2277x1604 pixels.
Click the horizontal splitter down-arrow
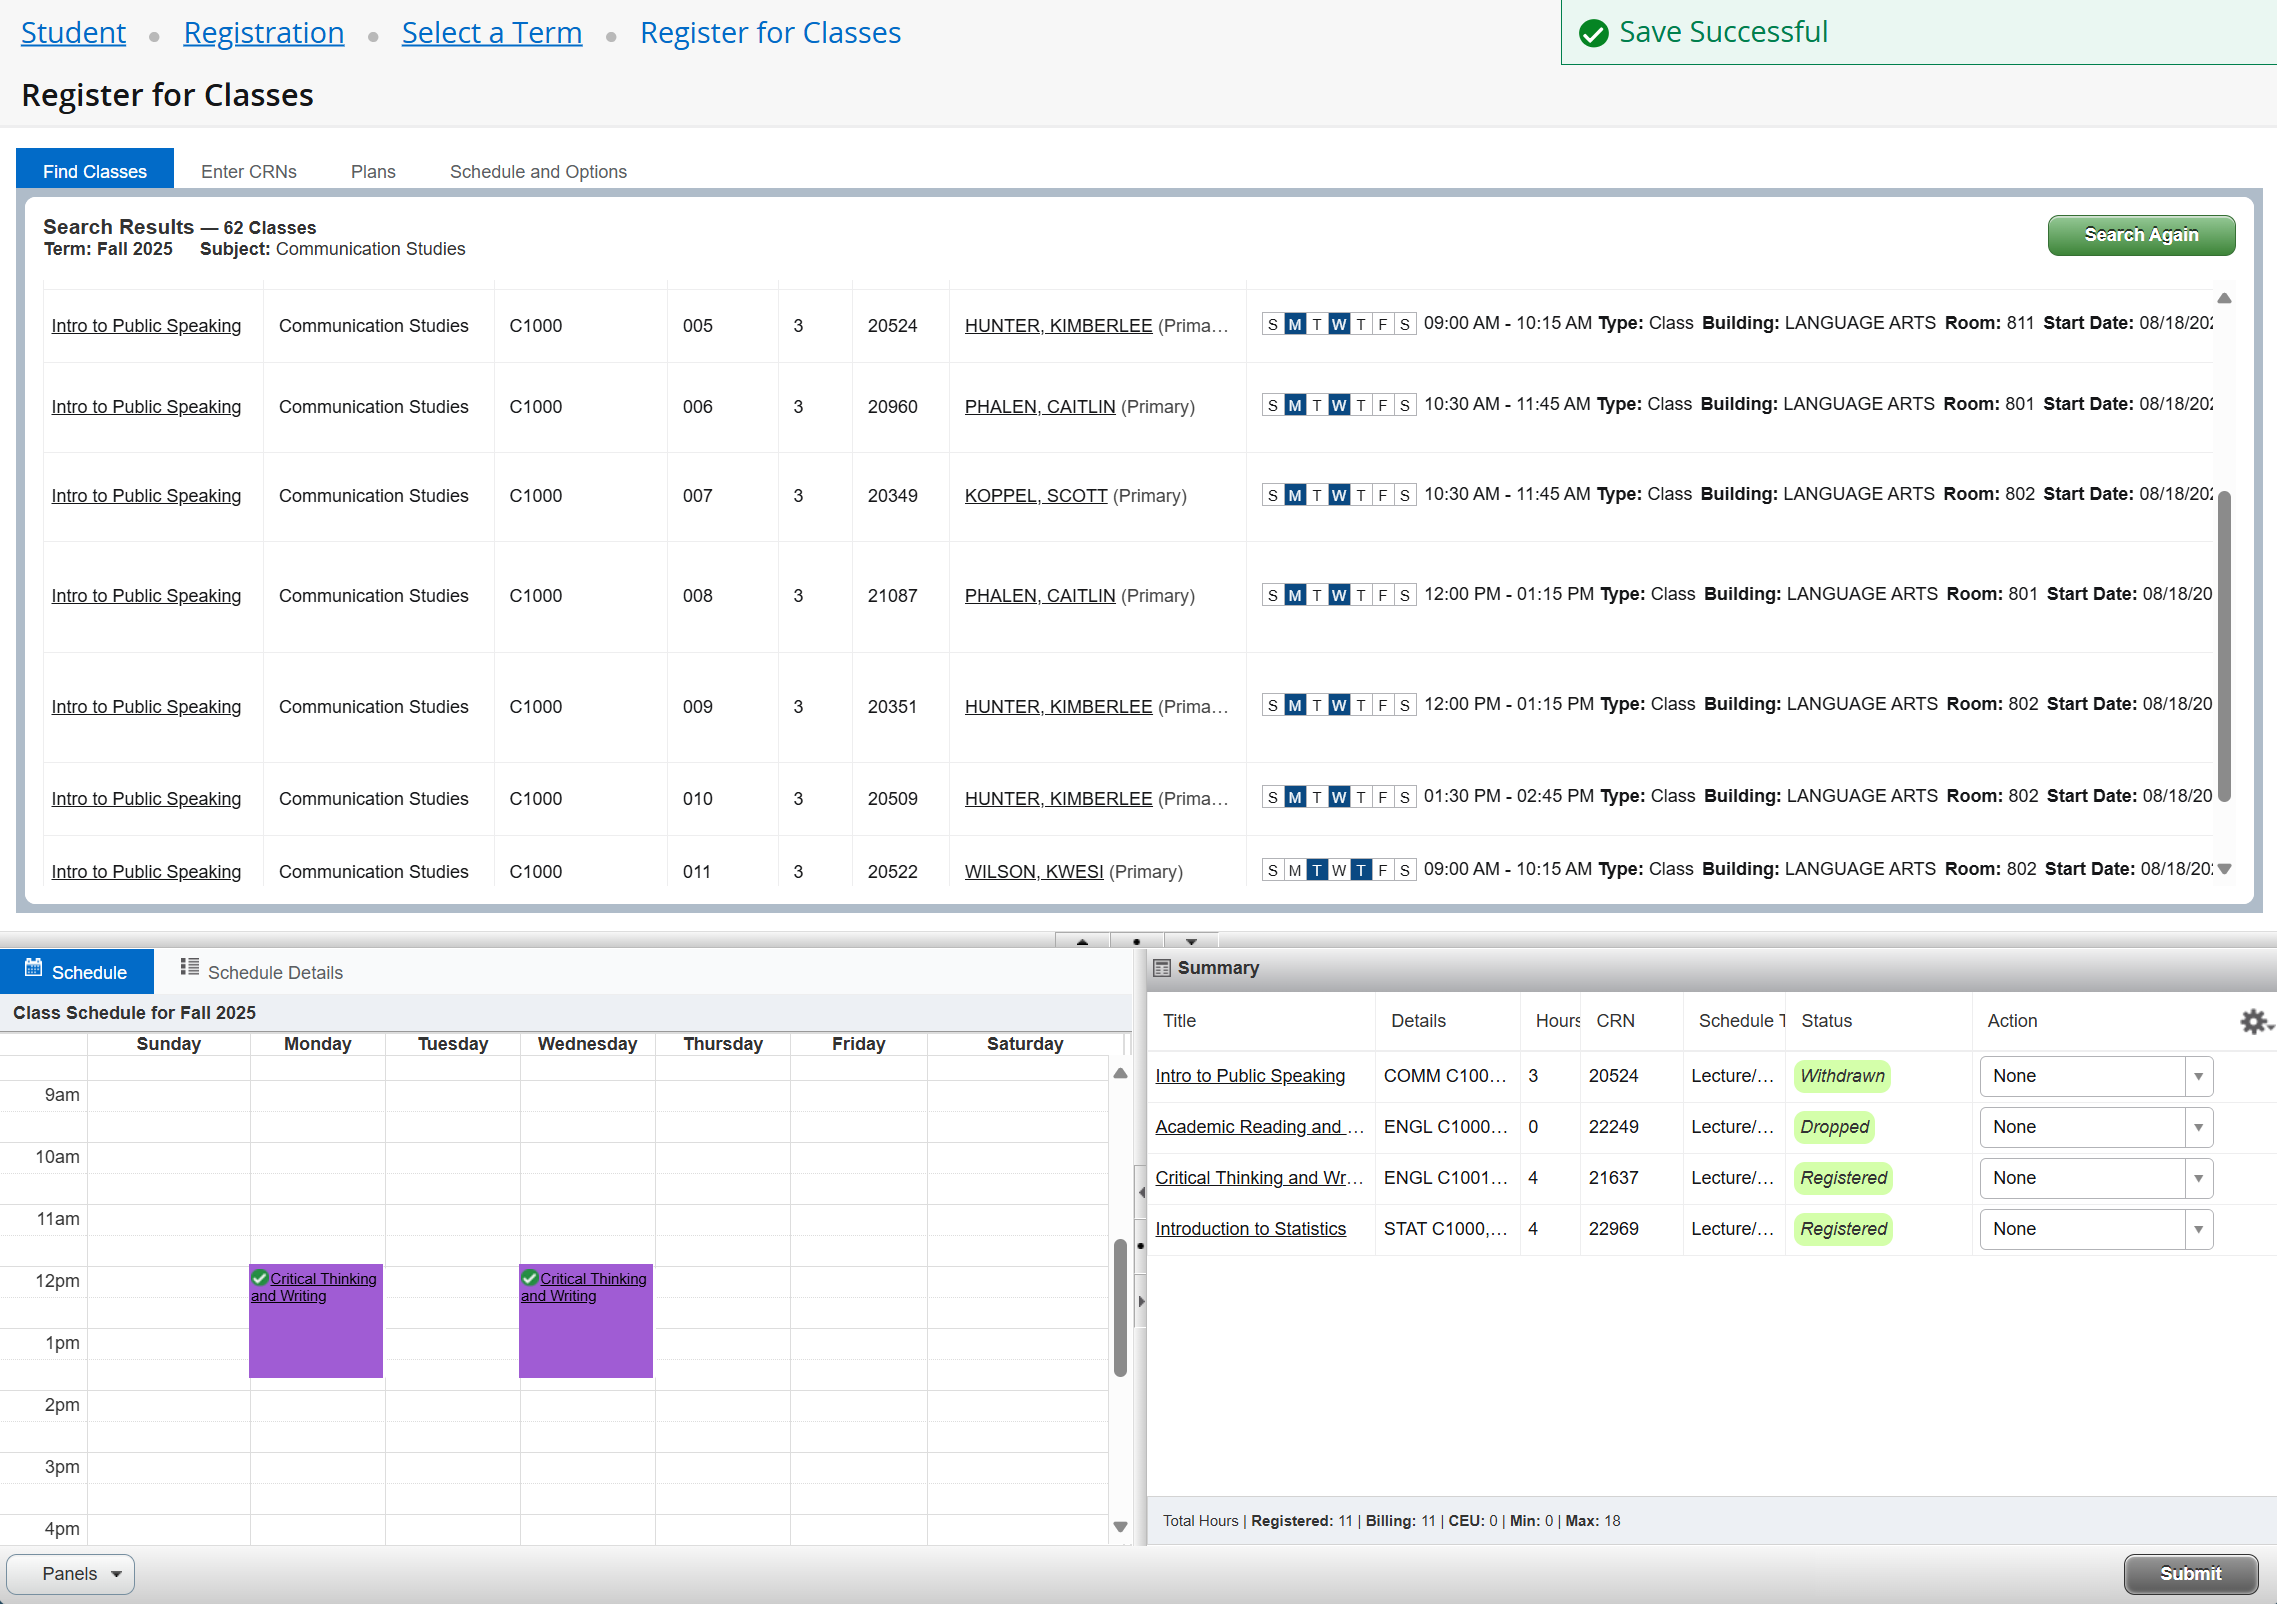(x=1191, y=941)
